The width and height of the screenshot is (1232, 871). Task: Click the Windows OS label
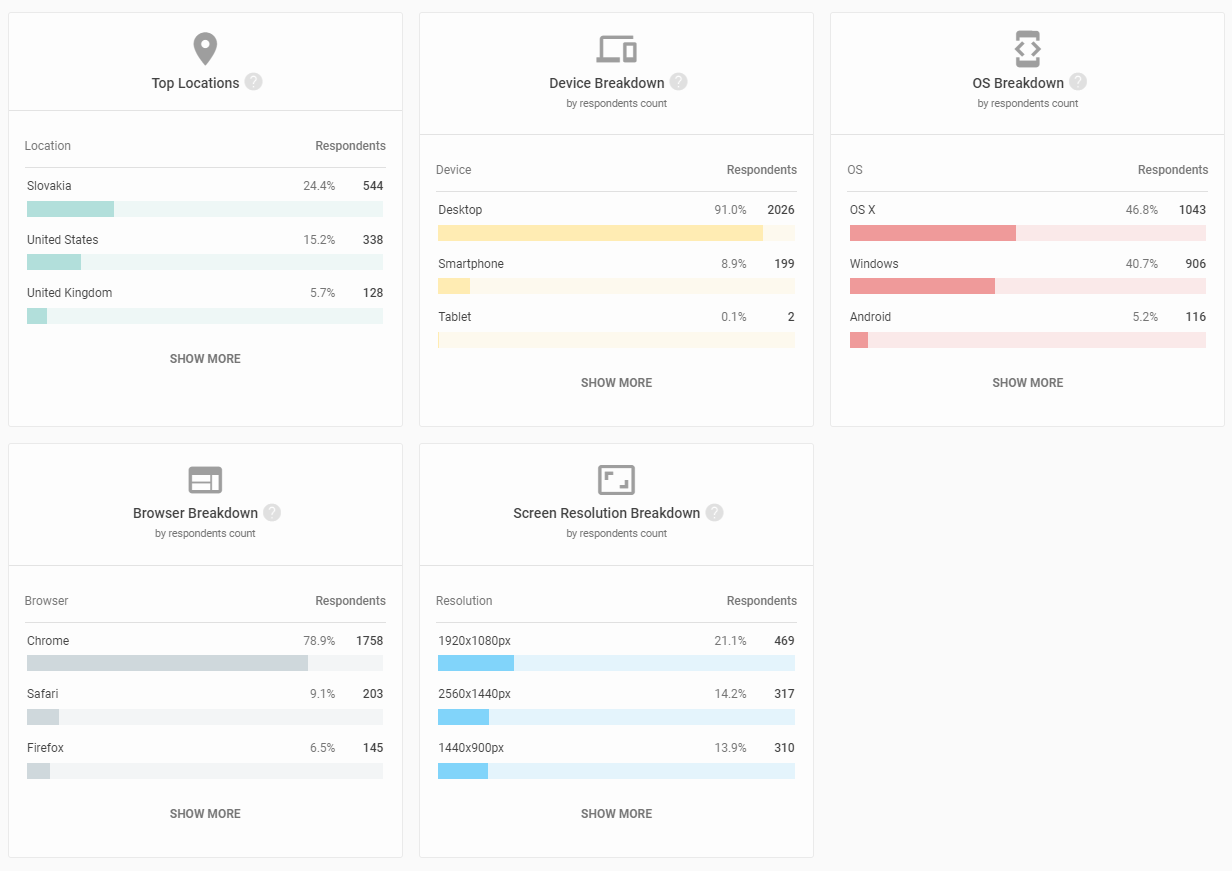coord(874,264)
